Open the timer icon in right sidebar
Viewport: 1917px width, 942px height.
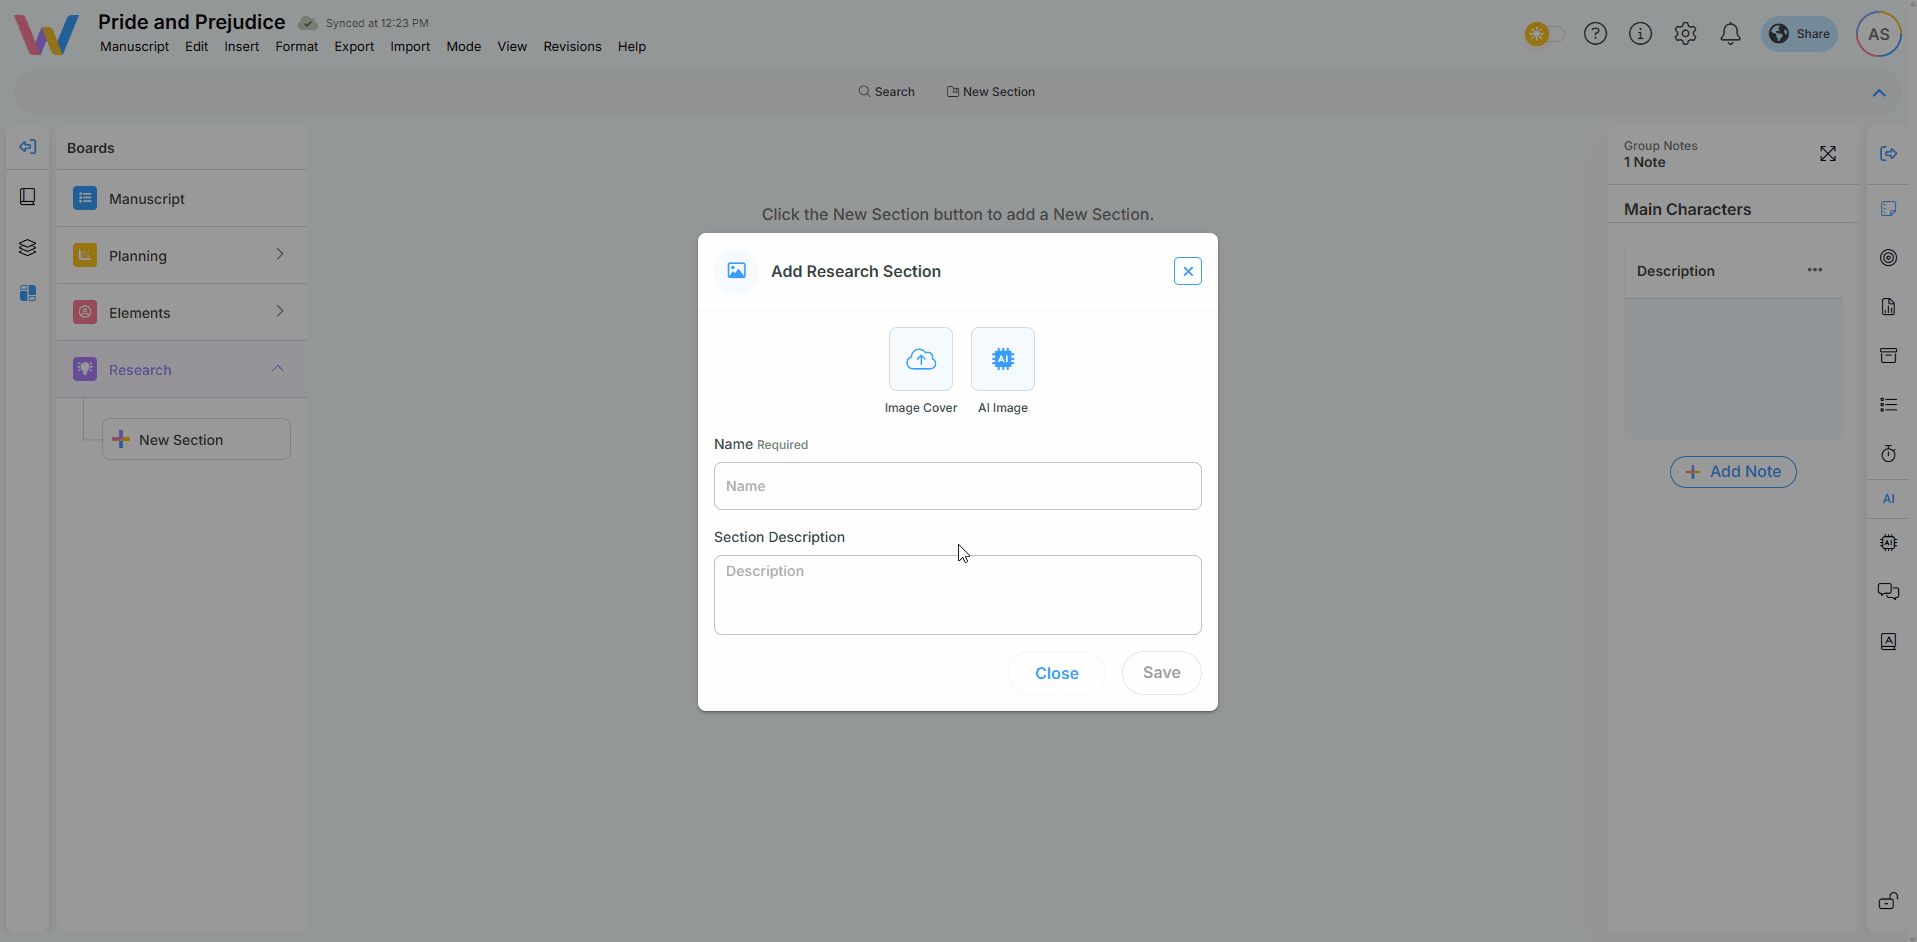tap(1888, 454)
